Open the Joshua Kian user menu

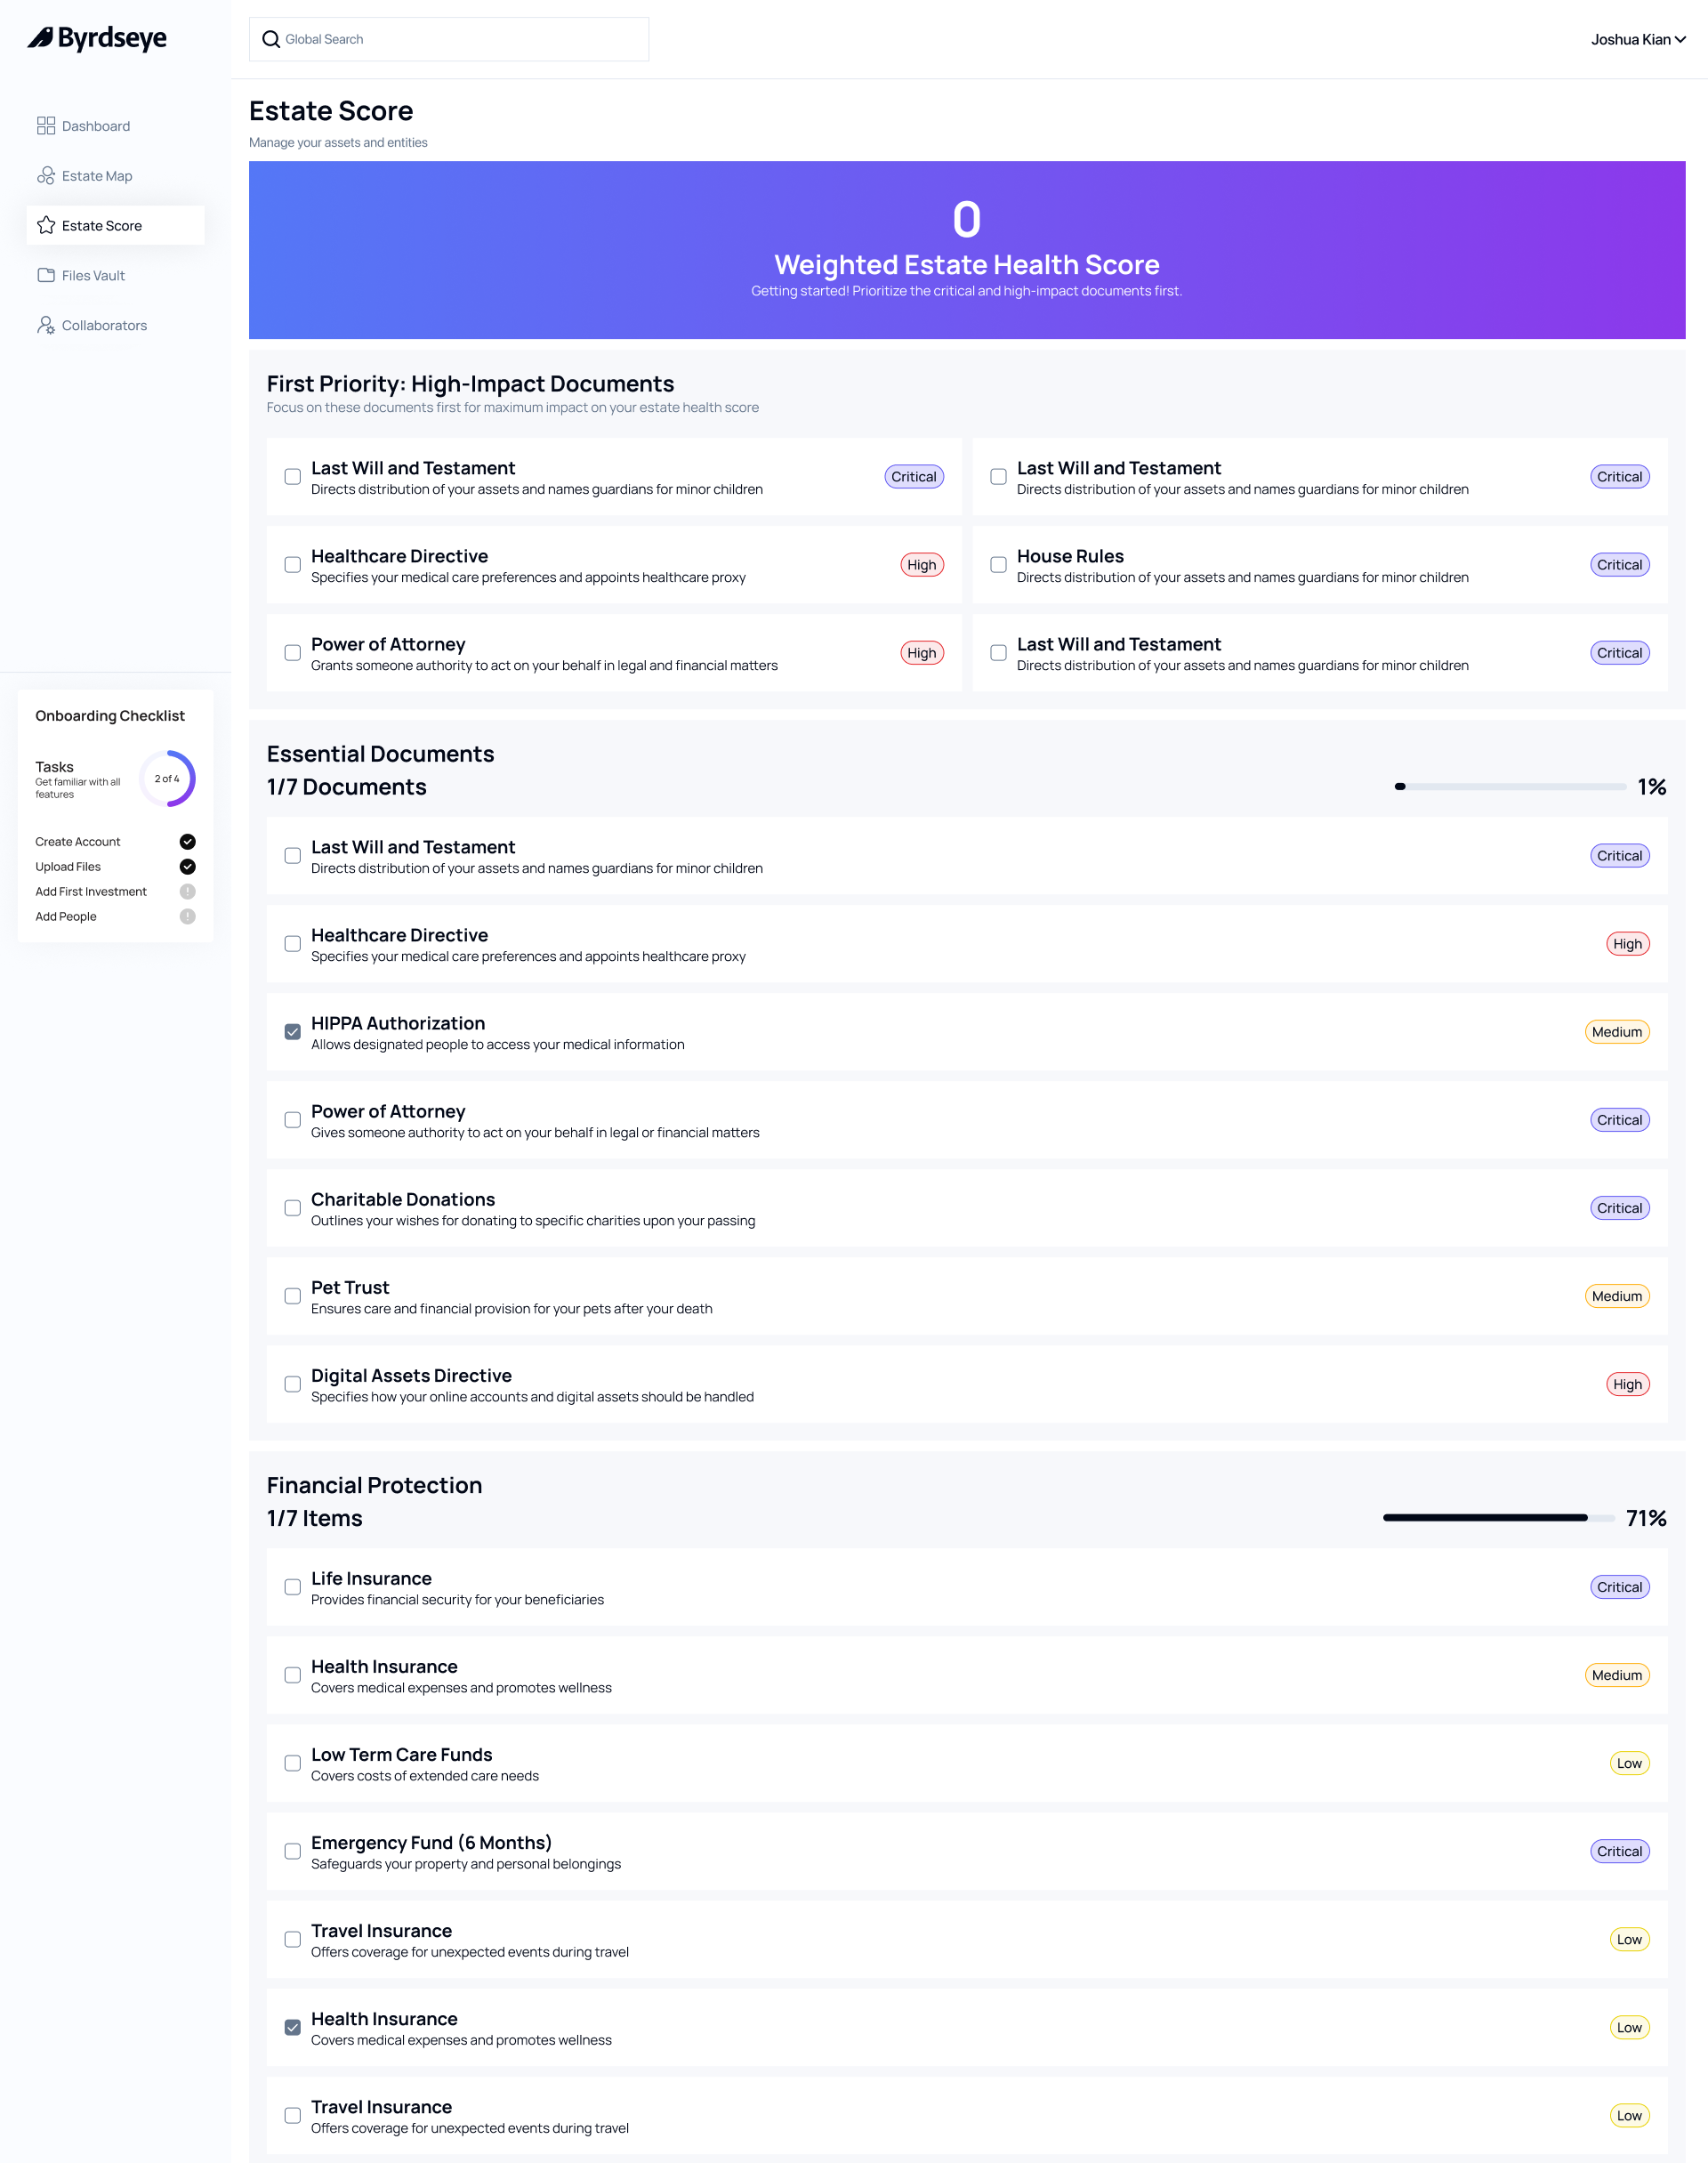(x=1638, y=39)
